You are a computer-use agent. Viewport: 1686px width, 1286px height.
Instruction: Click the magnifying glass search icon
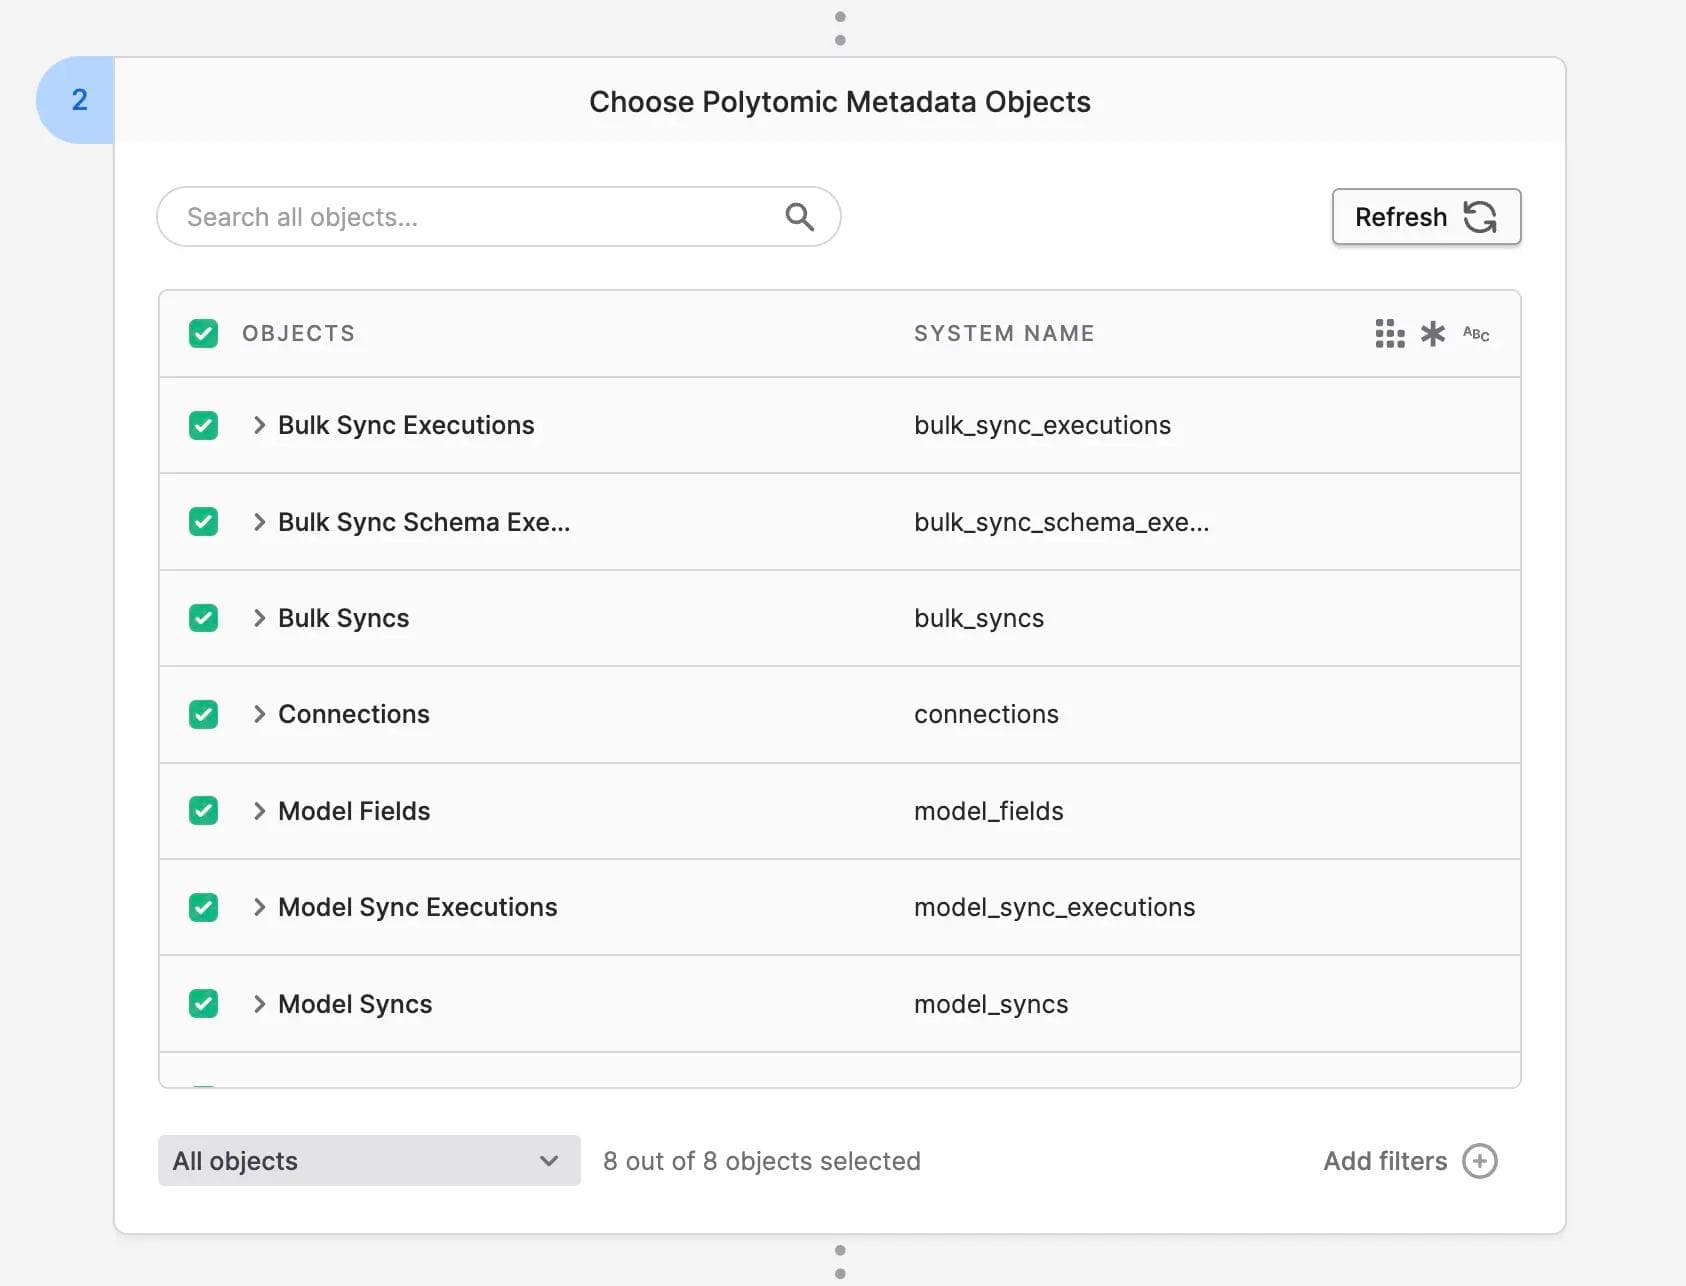(799, 217)
